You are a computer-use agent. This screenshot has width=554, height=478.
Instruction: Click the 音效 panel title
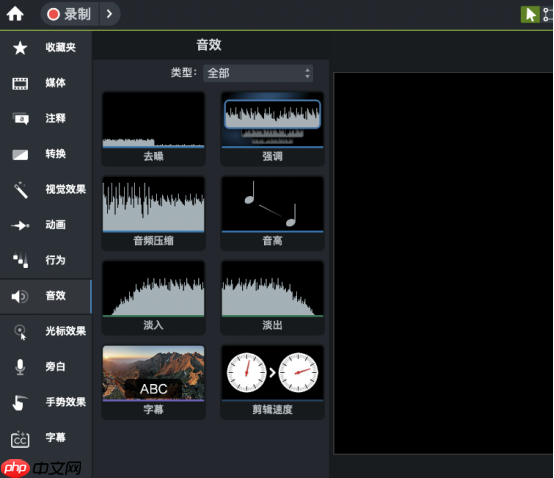coord(209,45)
